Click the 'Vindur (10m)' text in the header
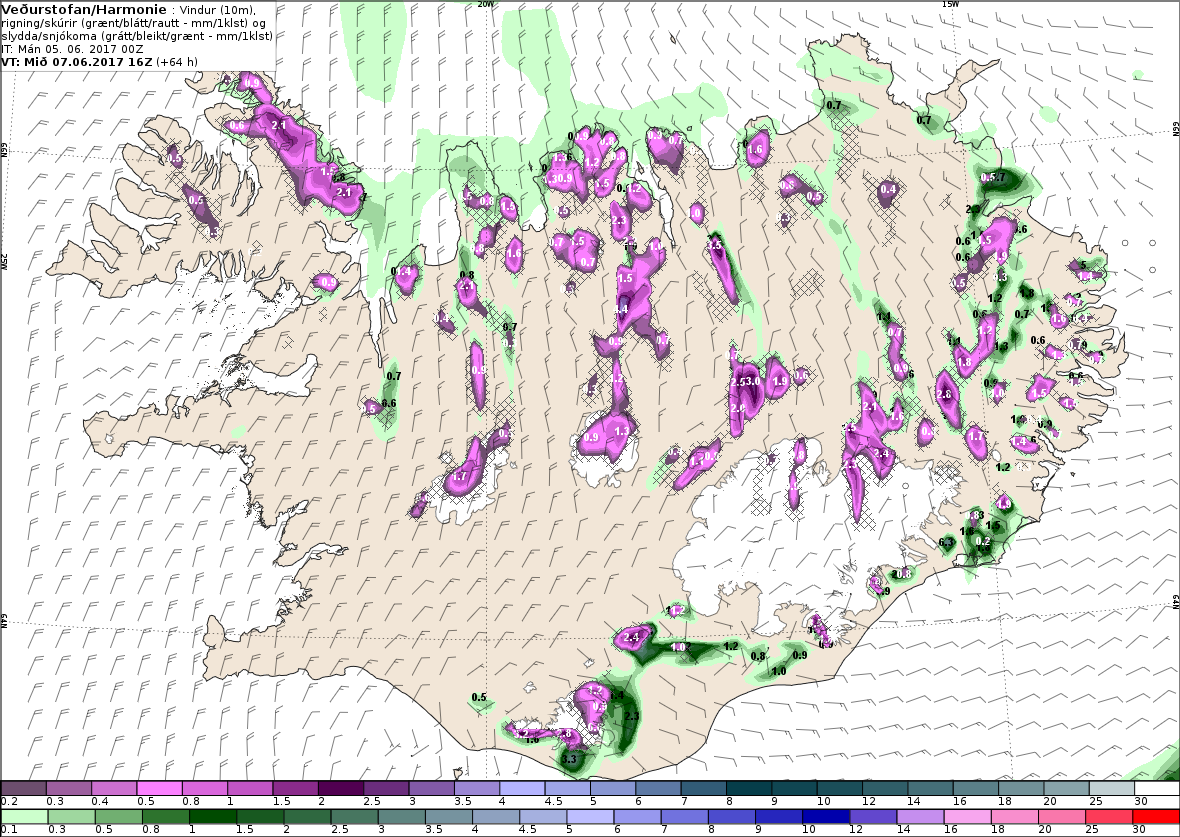This screenshot has width=1180, height=837. click(217, 11)
